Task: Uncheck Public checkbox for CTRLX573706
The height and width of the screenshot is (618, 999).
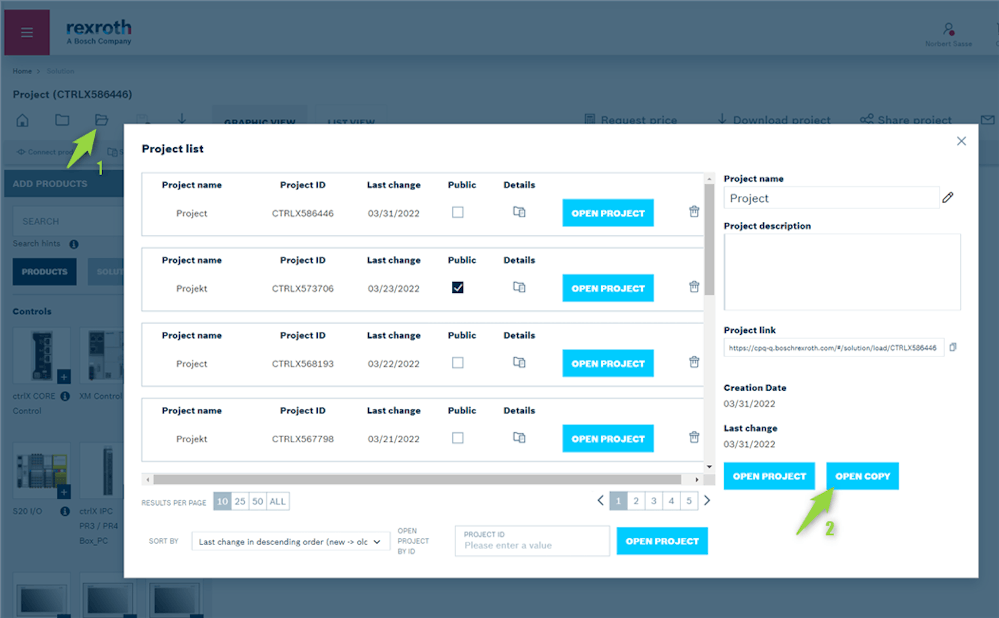Action: [x=457, y=287]
